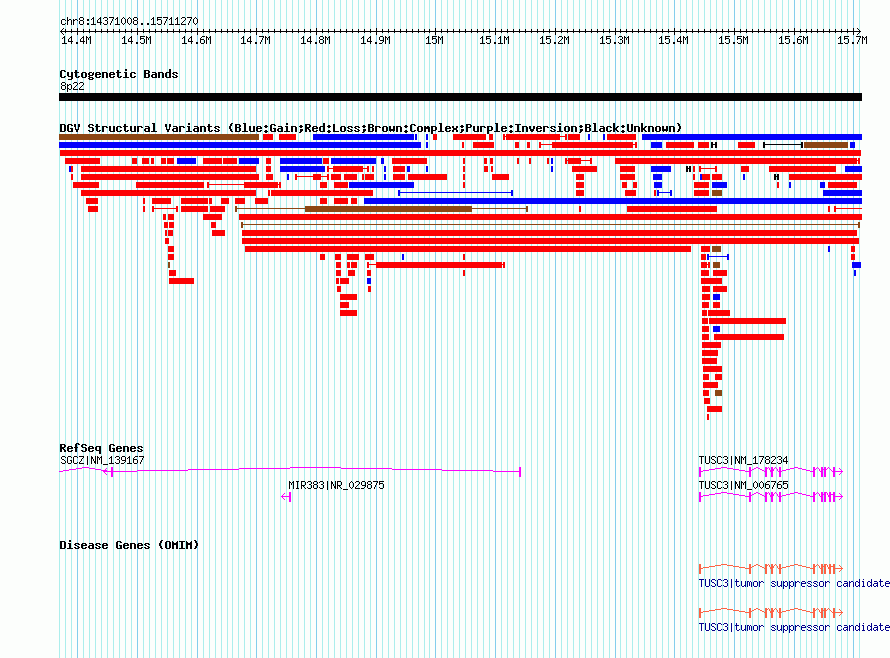This screenshot has height=658, width=890.
Task: Click the TUSC3|NM_006765 transcript label
Action: (x=743, y=485)
